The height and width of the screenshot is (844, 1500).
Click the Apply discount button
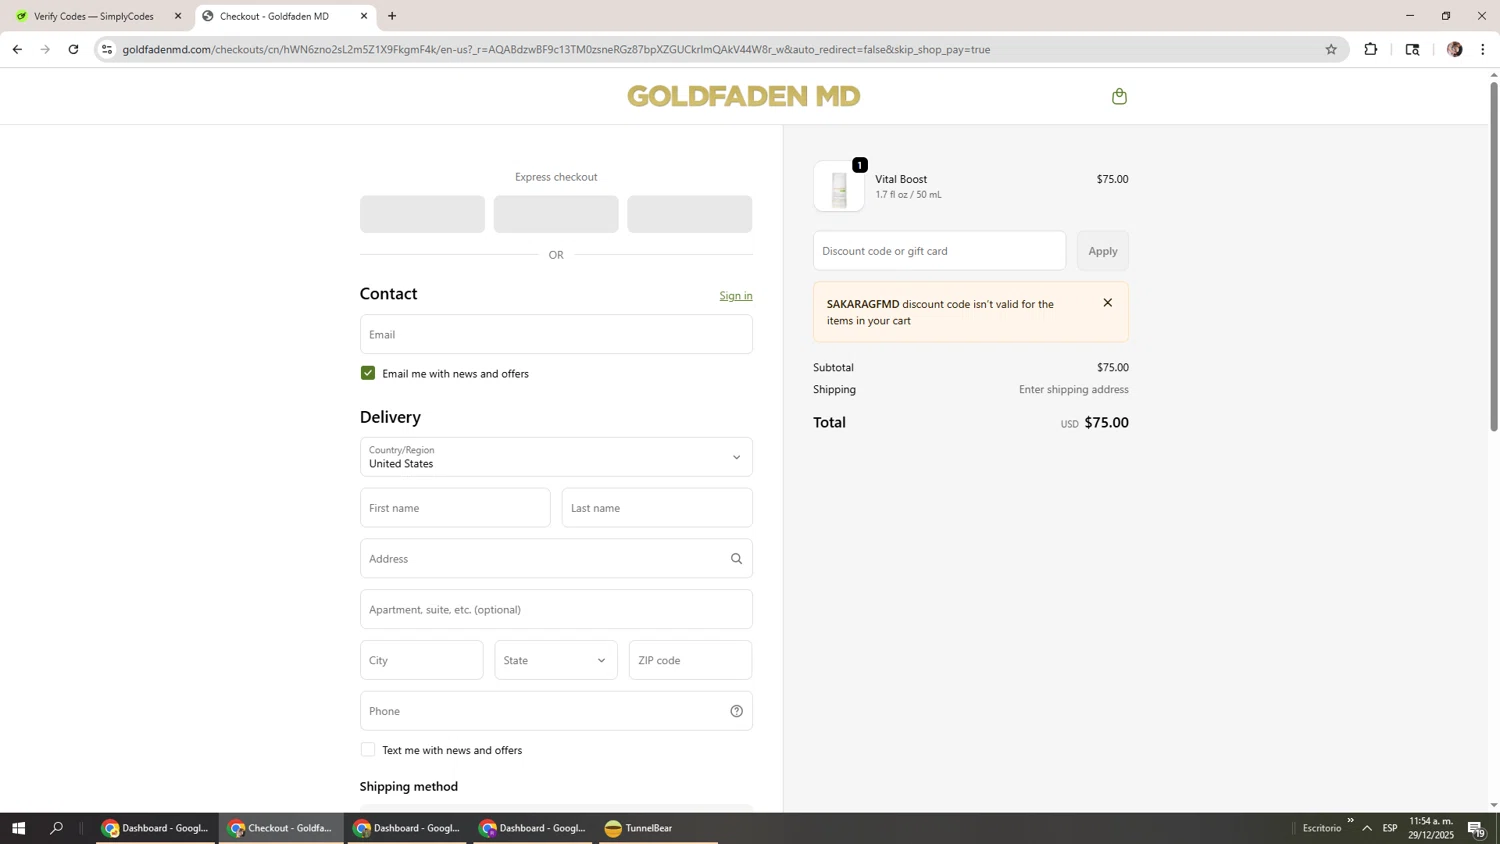1103,251
